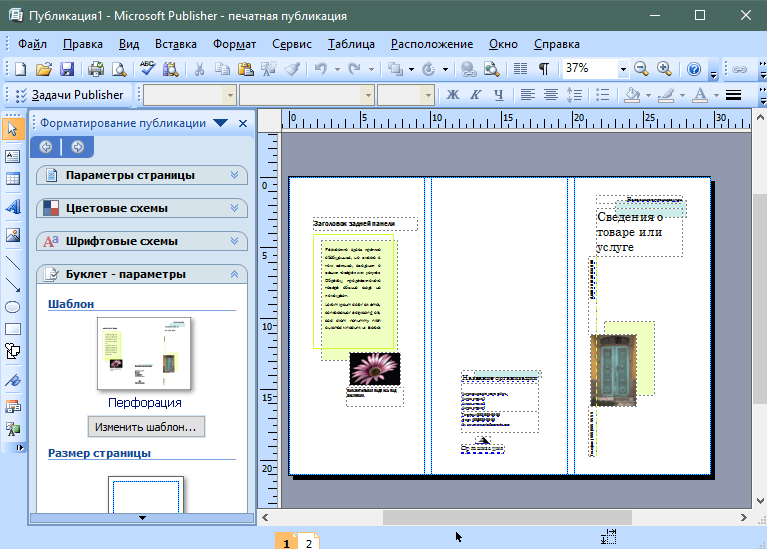This screenshot has height=549, width=767.
Task: Toggle bold formatting (Ж) button
Action: coord(451,95)
